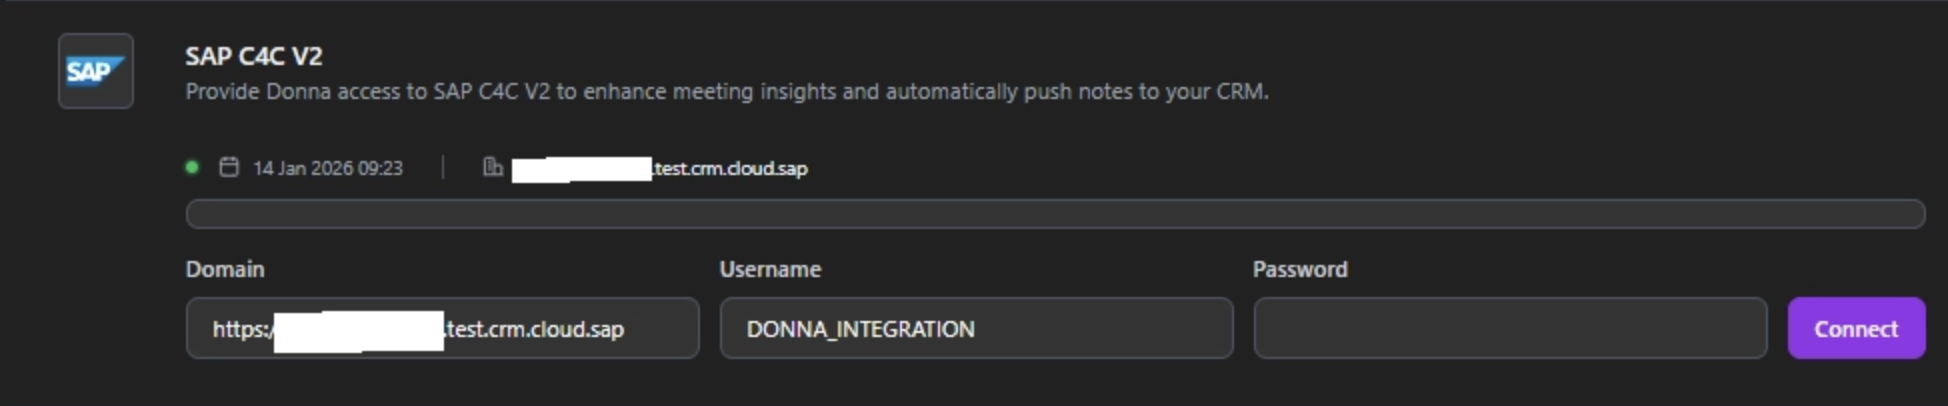Click the Domain field label
1948x406 pixels.
(225, 269)
